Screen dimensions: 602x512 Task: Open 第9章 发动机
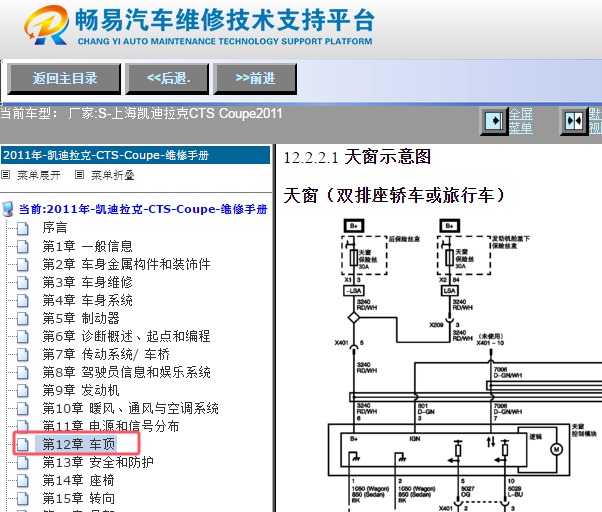(x=81, y=390)
